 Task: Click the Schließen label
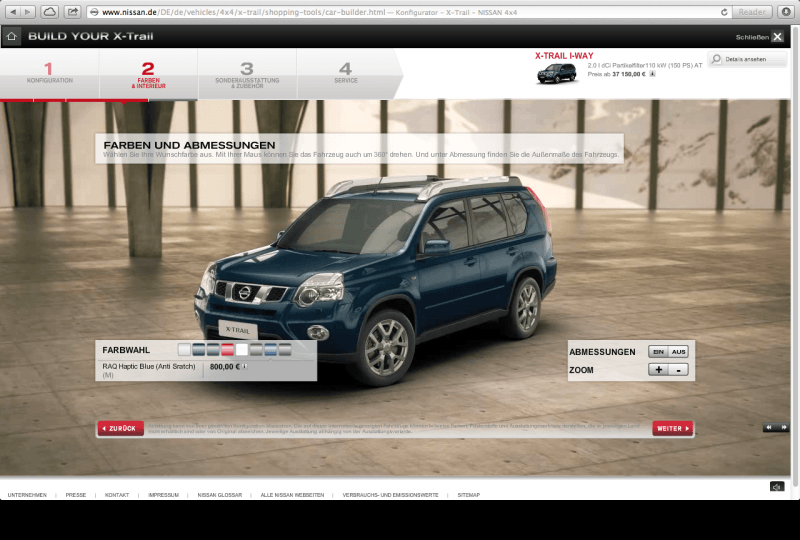click(752, 37)
